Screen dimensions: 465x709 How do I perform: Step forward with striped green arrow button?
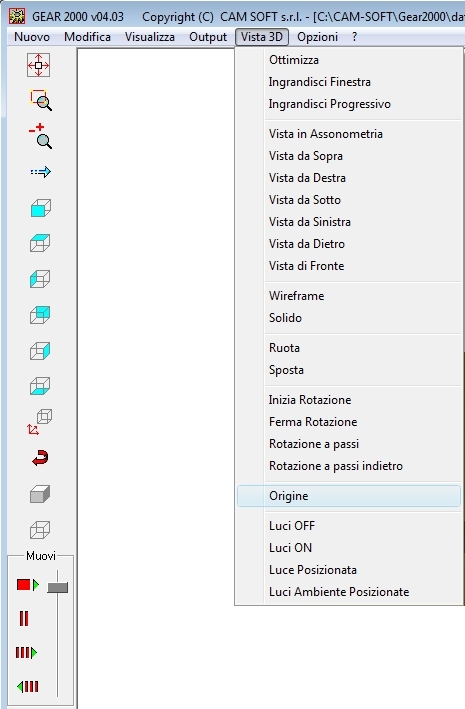point(26,652)
